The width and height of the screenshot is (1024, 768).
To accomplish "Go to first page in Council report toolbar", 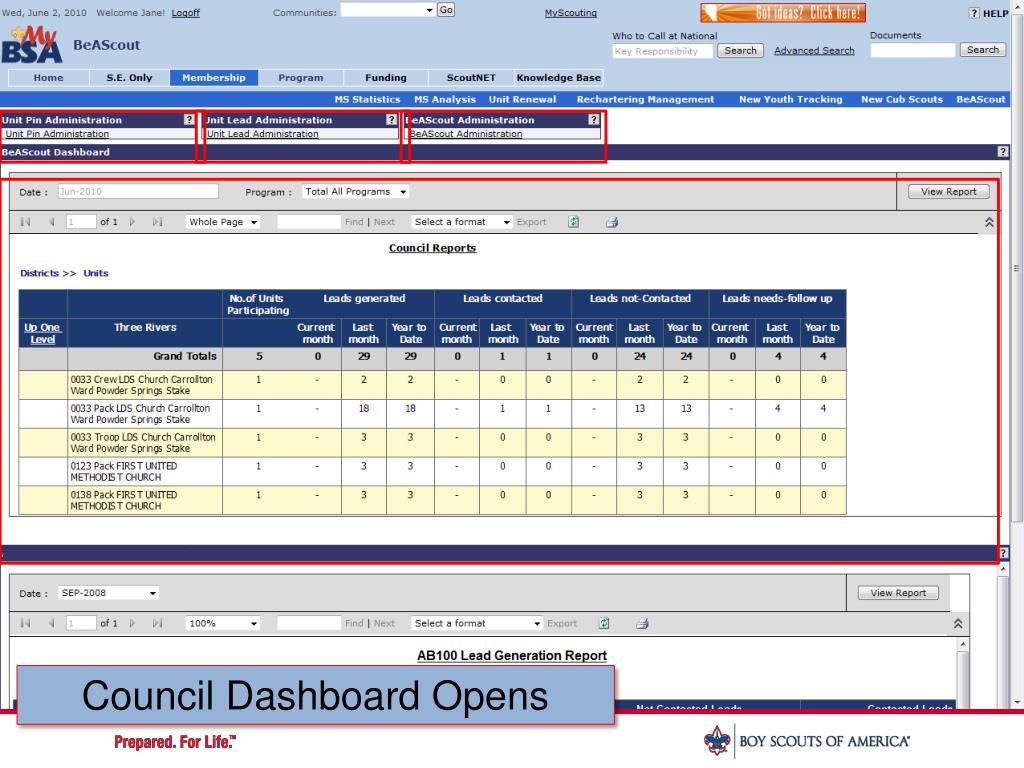I will point(25,222).
